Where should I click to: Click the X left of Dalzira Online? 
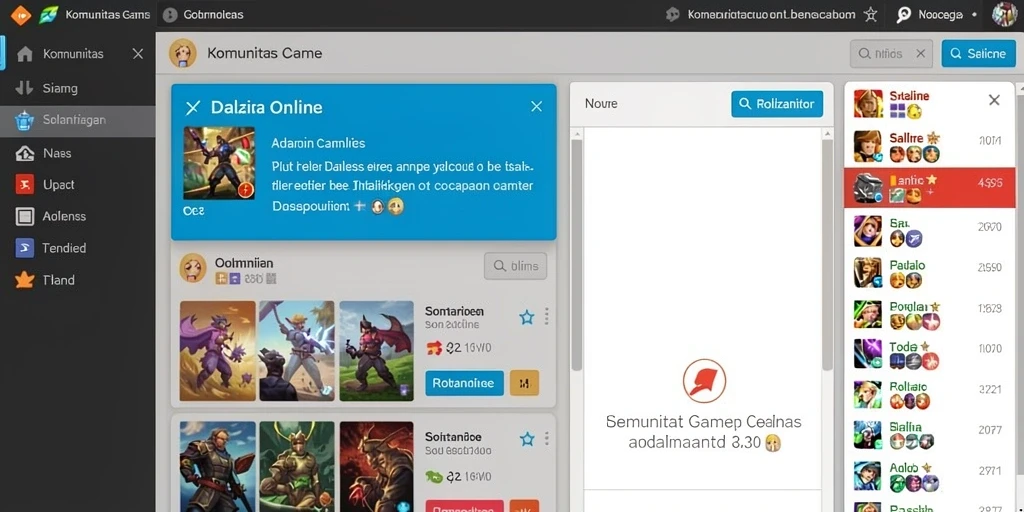(192, 108)
